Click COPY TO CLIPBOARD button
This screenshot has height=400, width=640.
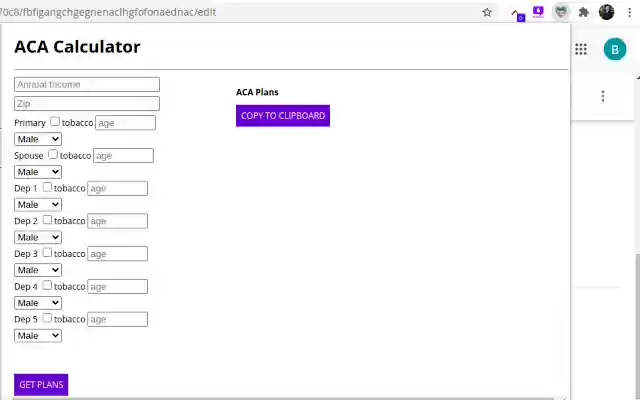[283, 116]
